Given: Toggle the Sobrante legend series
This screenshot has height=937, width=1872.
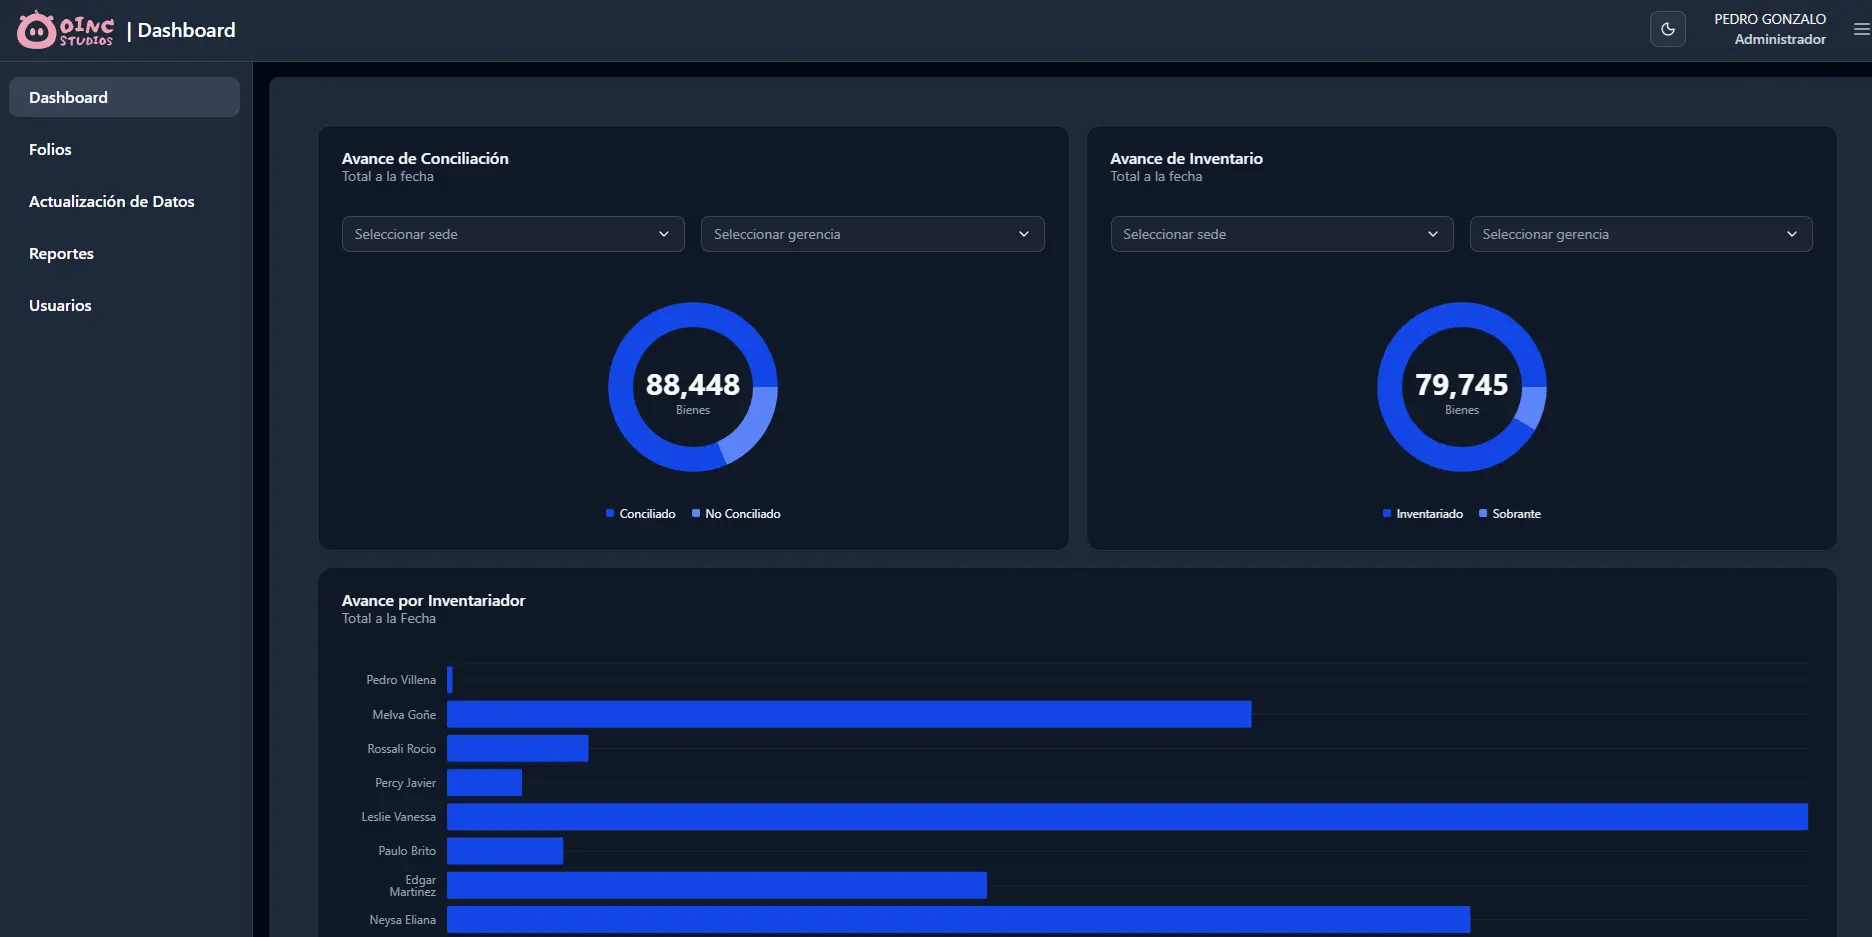Looking at the screenshot, I should 1510,514.
